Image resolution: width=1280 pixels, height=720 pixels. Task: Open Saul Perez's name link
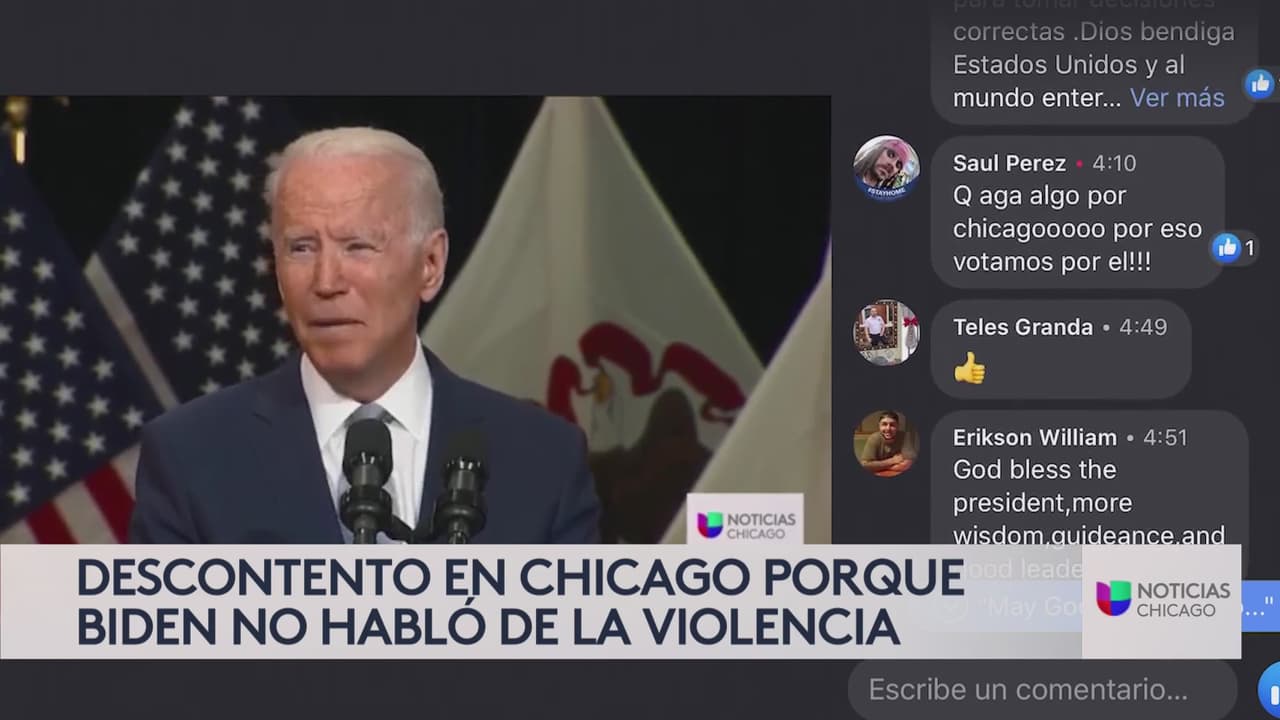pos(1009,163)
